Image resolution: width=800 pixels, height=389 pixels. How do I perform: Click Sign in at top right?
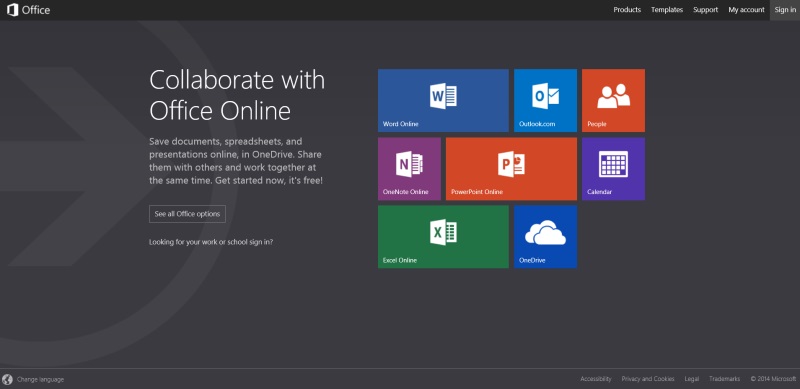click(x=785, y=10)
